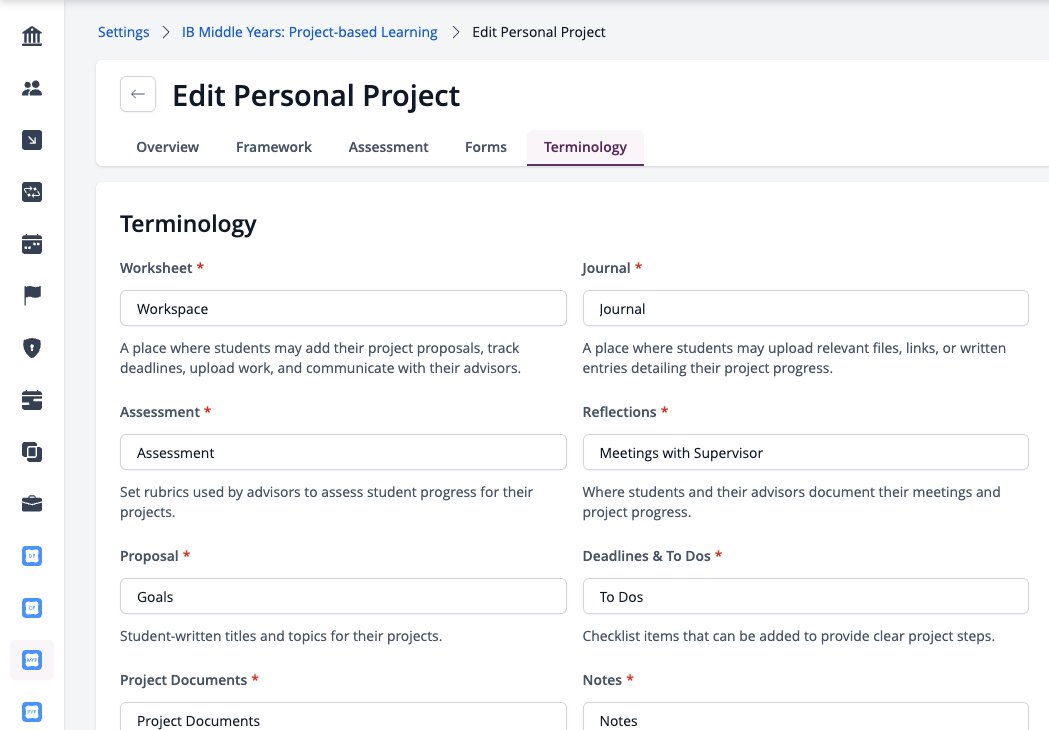Click the Proposal field containing Goals
Viewport: 1049px width, 730px height.
pyautogui.click(x=343, y=596)
